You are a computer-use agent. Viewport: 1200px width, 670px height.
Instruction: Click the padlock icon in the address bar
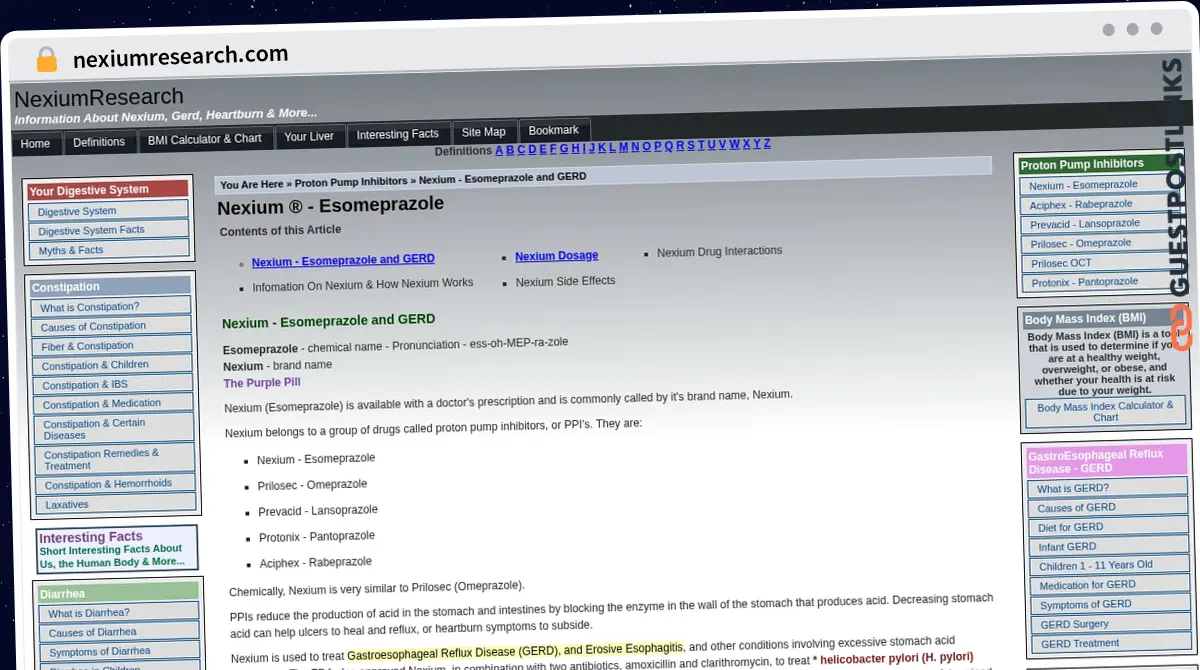[x=46, y=59]
